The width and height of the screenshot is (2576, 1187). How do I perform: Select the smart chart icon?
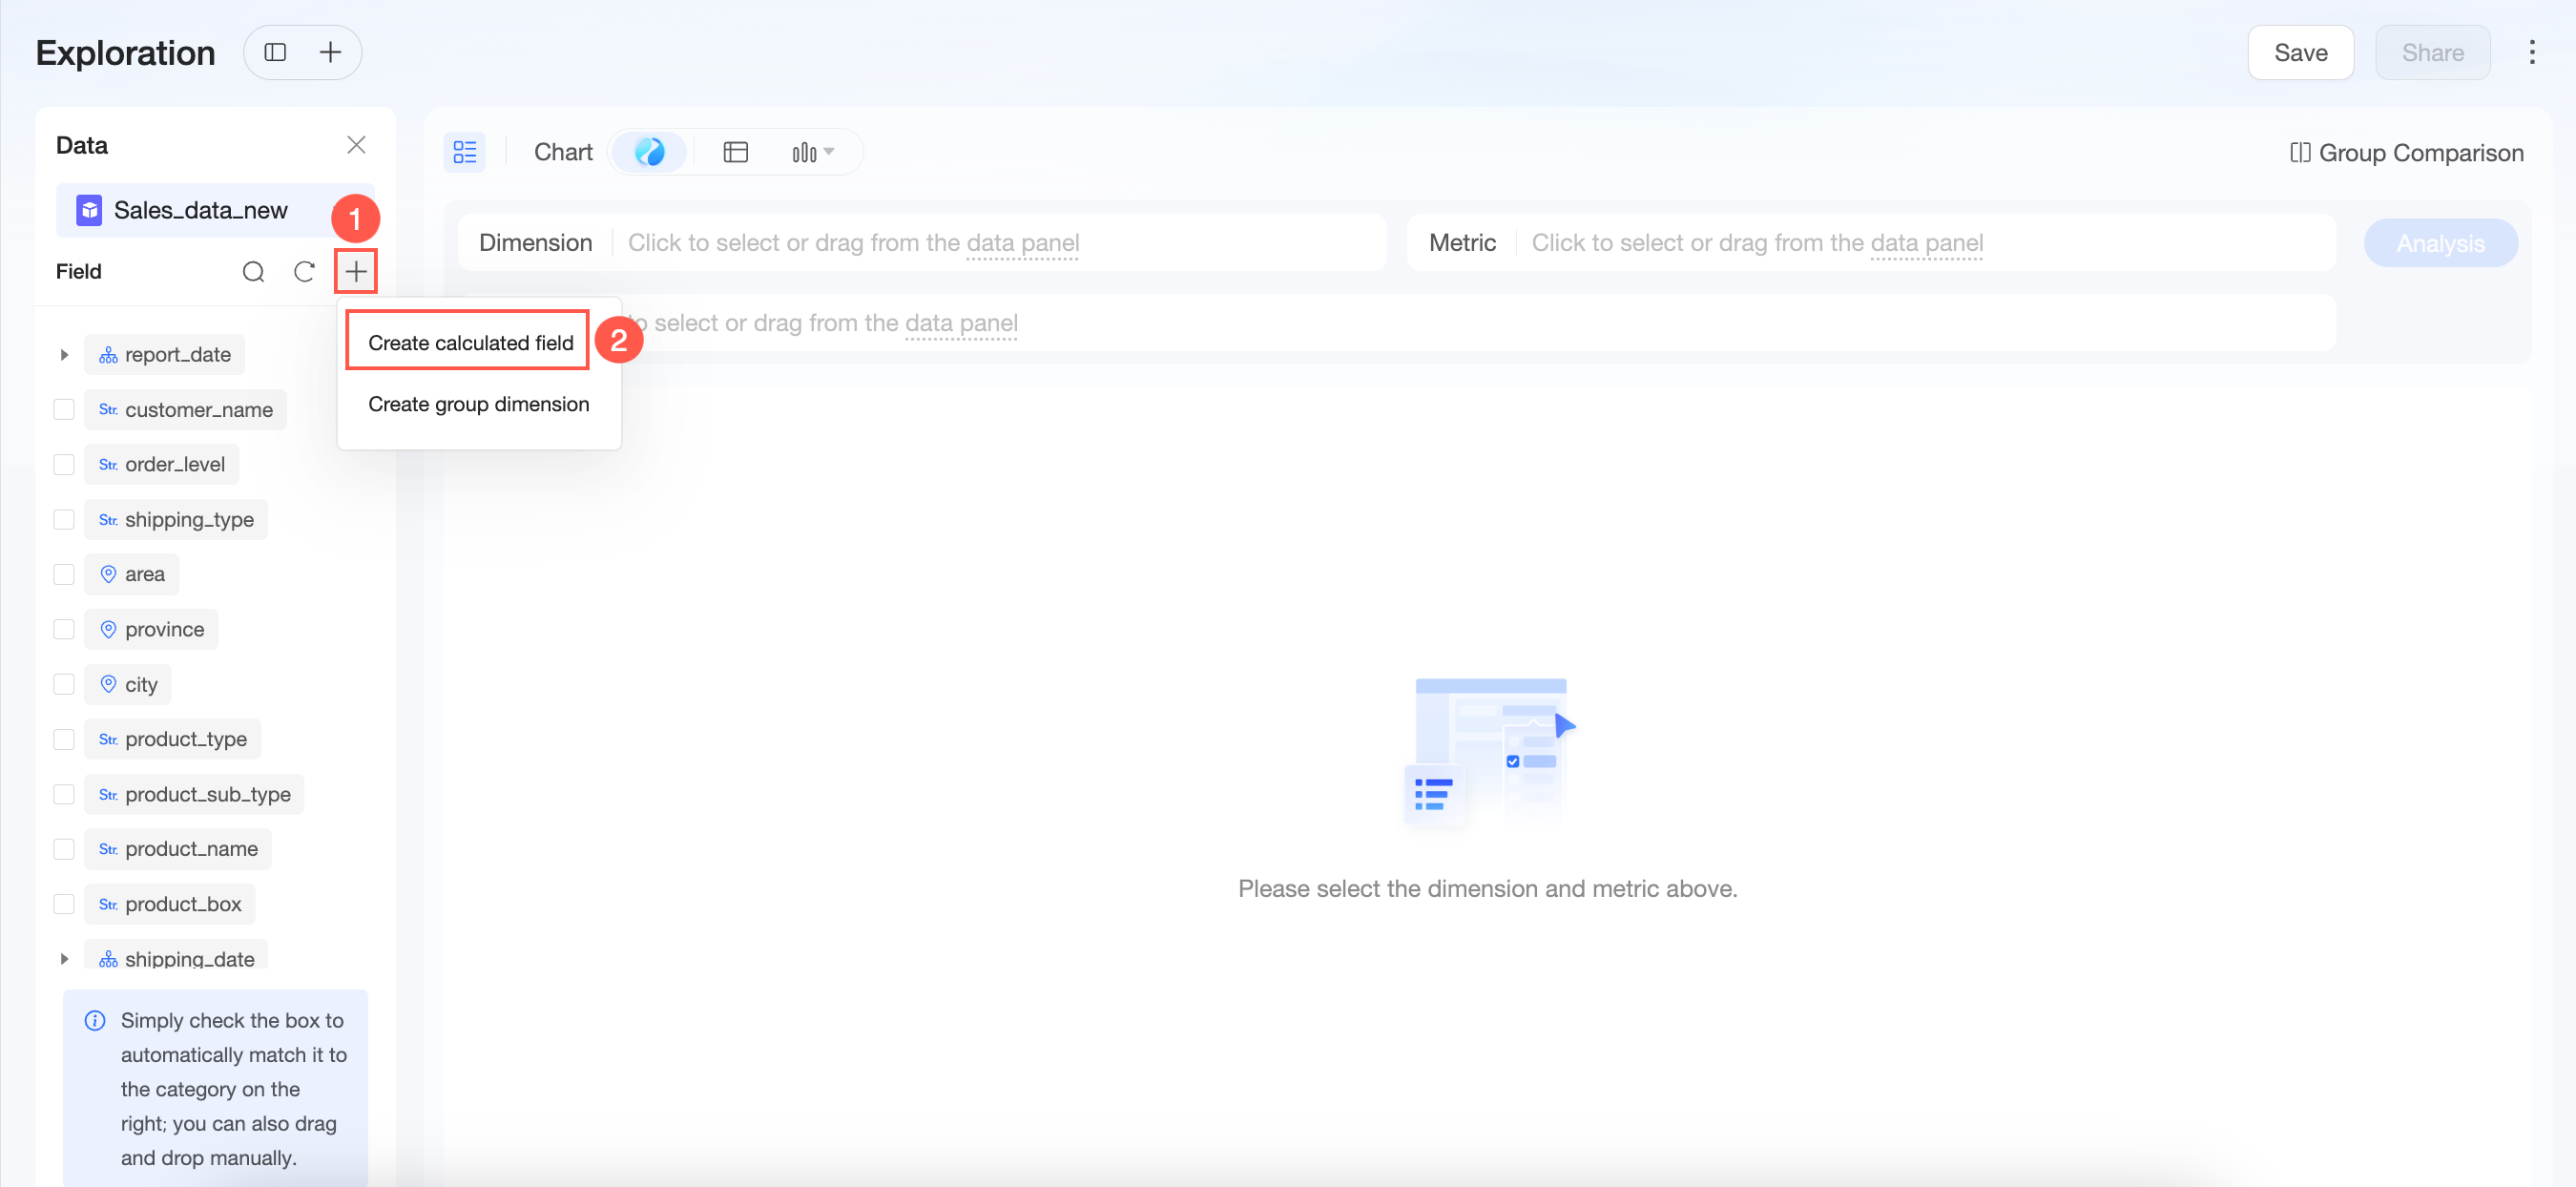tap(650, 152)
